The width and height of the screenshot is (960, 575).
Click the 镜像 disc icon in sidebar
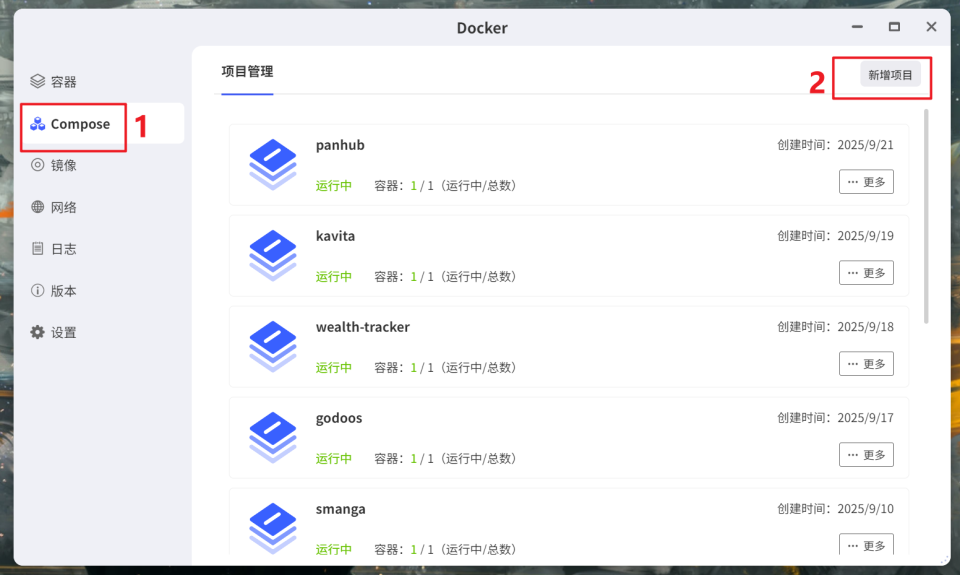37,165
